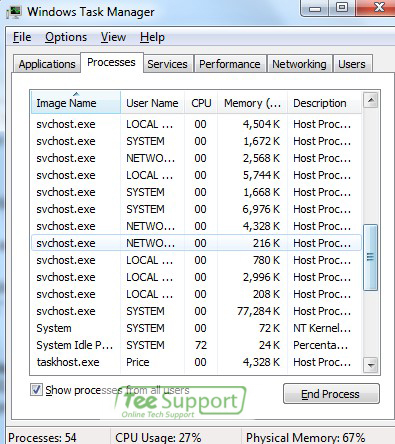Open the View menu
Screen dimensions: 395x444
(x=113, y=37)
